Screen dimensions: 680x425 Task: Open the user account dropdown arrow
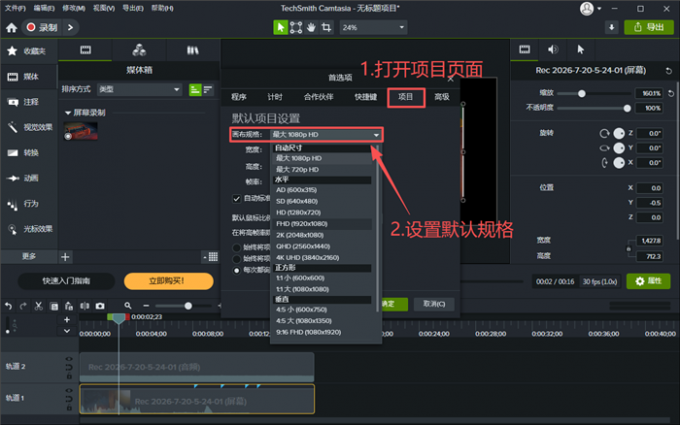[599, 8]
